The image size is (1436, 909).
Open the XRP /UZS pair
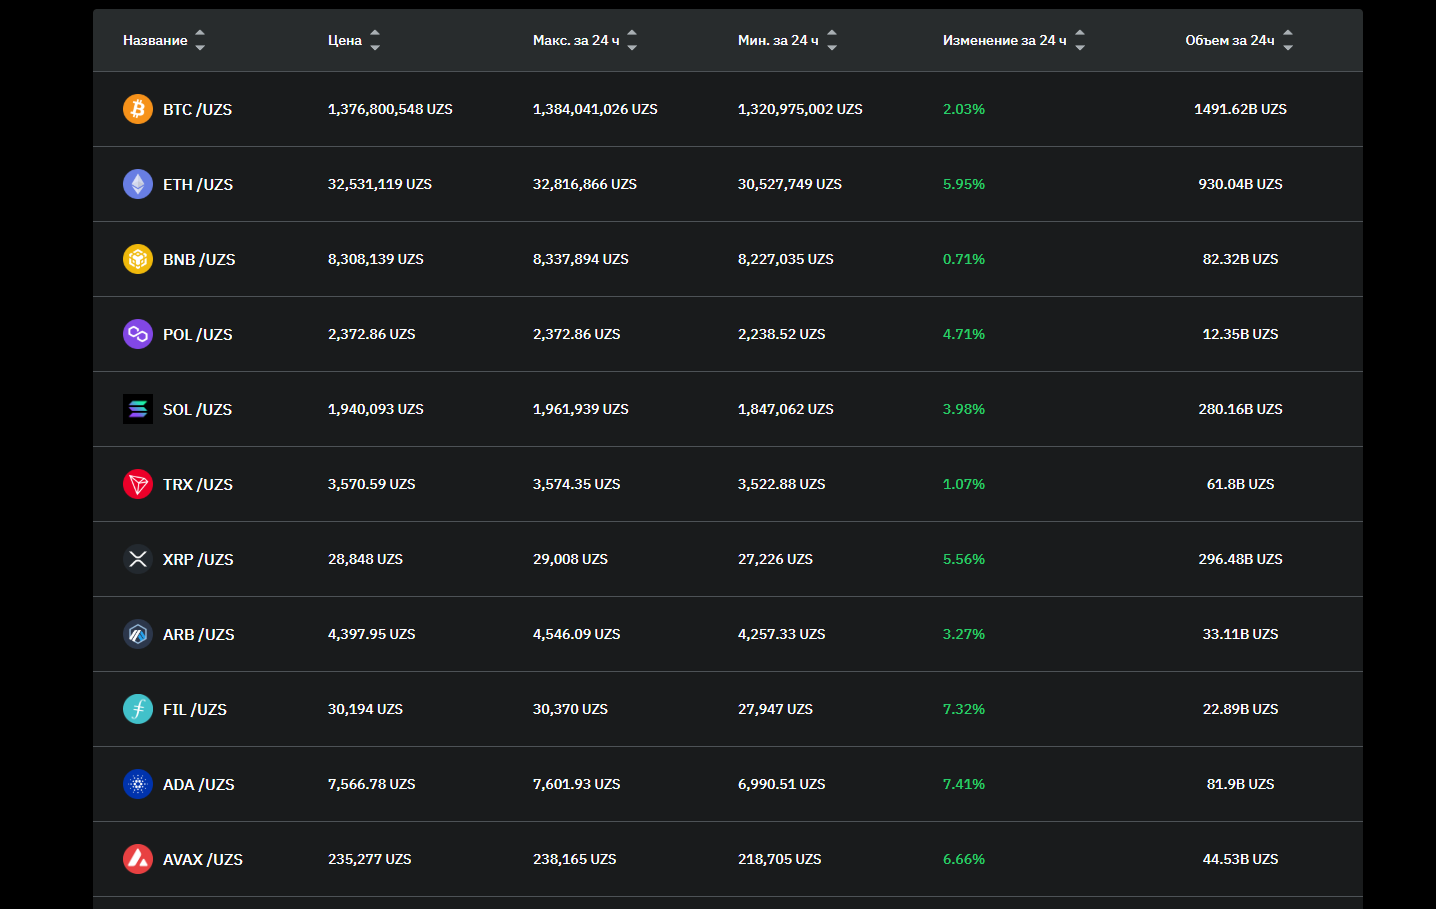tap(198, 559)
